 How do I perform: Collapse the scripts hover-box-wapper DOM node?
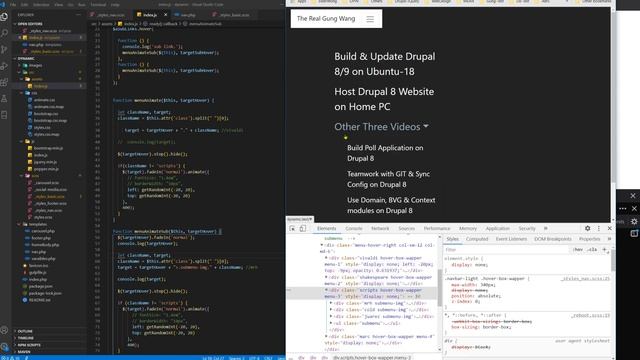(x=326, y=290)
